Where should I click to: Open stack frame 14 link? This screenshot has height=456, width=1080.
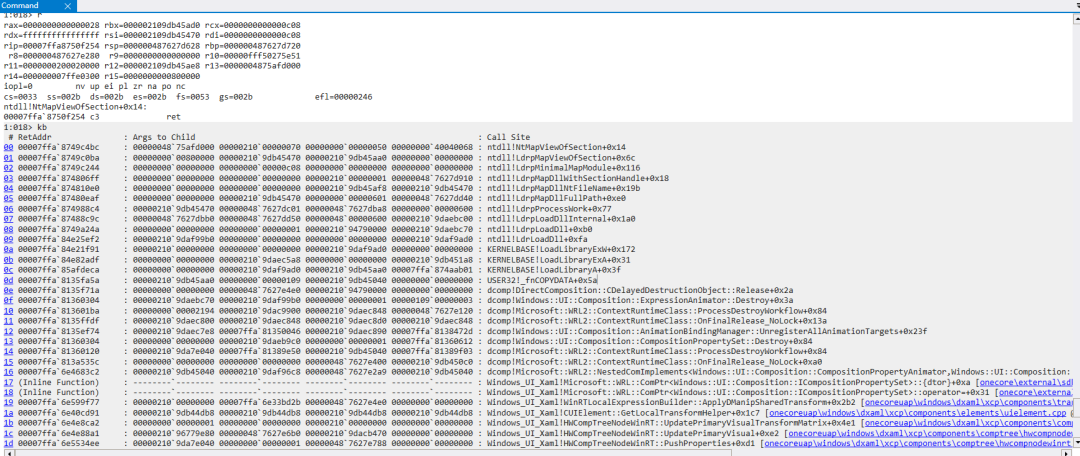click(8, 351)
